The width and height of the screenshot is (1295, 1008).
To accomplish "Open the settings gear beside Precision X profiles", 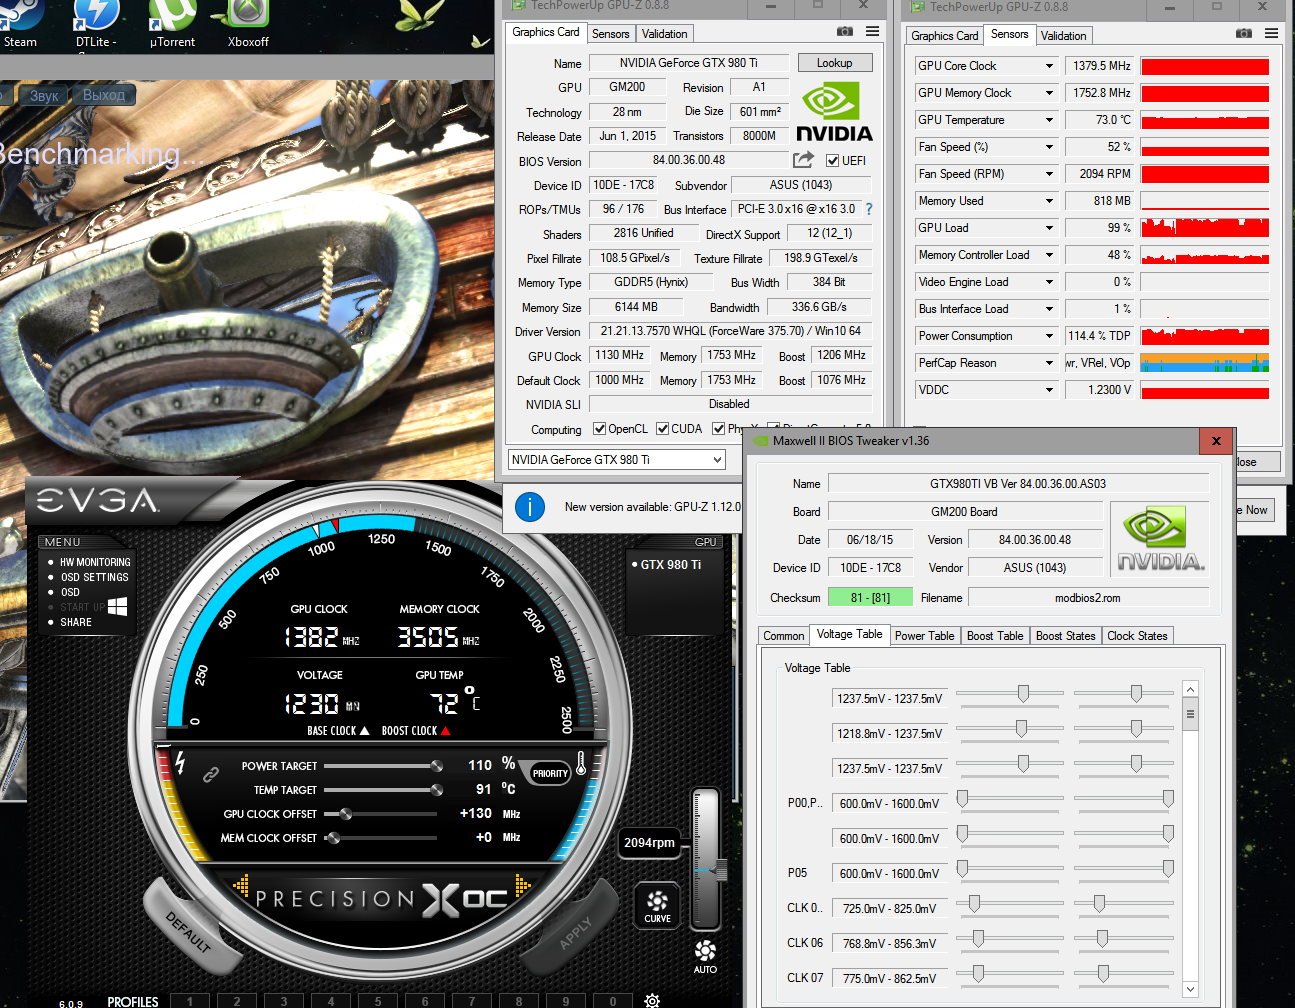I will (652, 1000).
